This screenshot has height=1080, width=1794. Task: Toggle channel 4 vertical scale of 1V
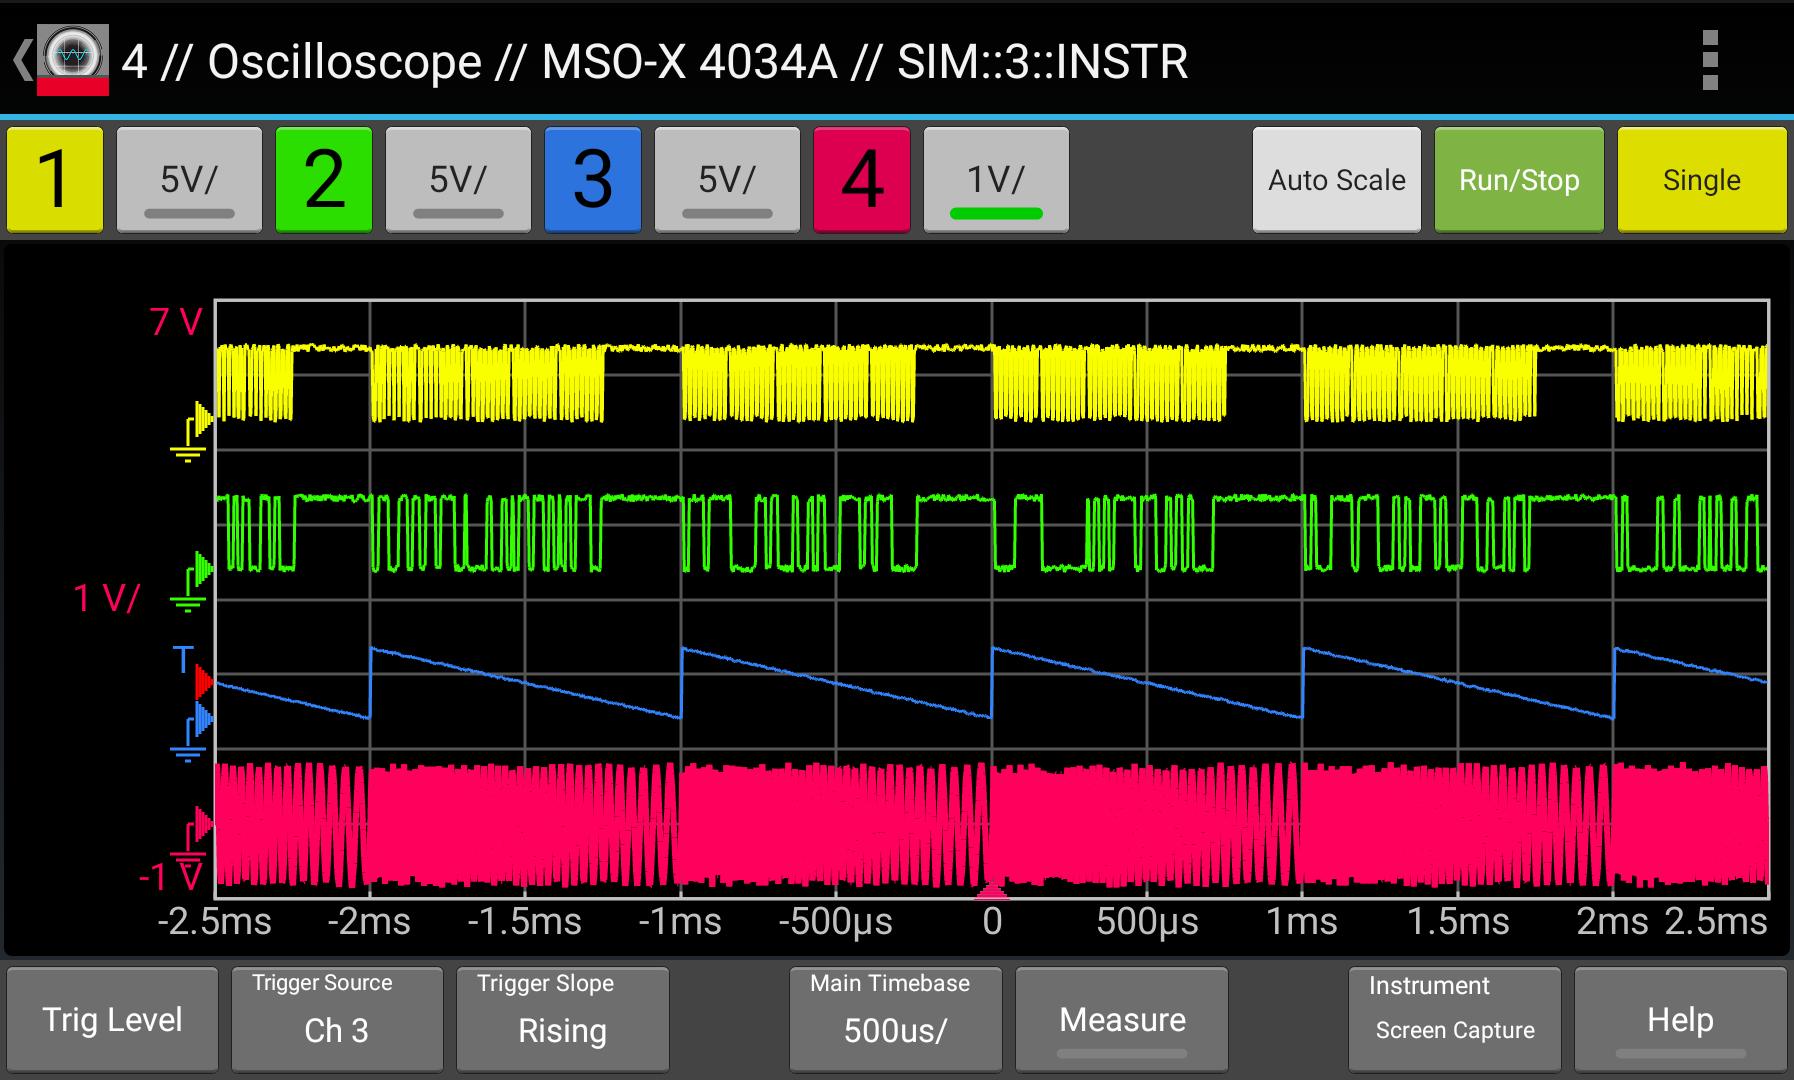click(995, 180)
